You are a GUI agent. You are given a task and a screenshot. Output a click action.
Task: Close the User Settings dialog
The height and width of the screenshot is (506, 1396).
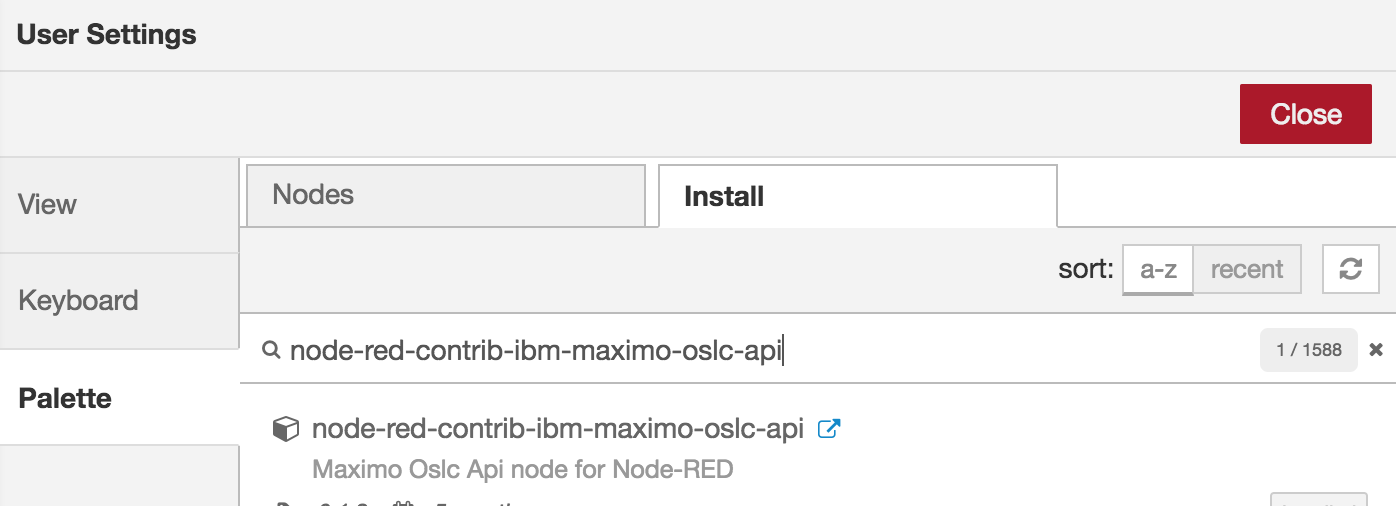coord(1306,114)
